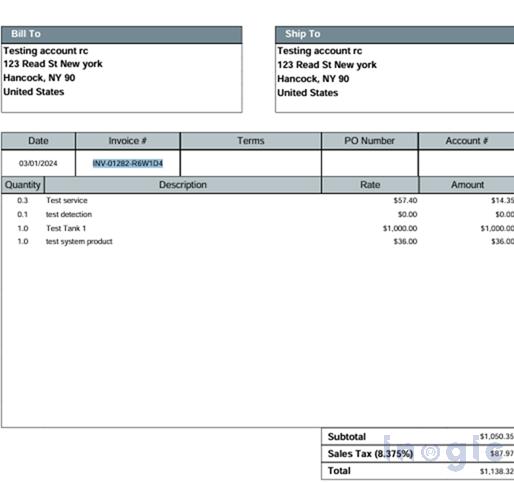This screenshot has height=482, width=514.
Task: Click the test detection line item
Action: tap(69, 214)
